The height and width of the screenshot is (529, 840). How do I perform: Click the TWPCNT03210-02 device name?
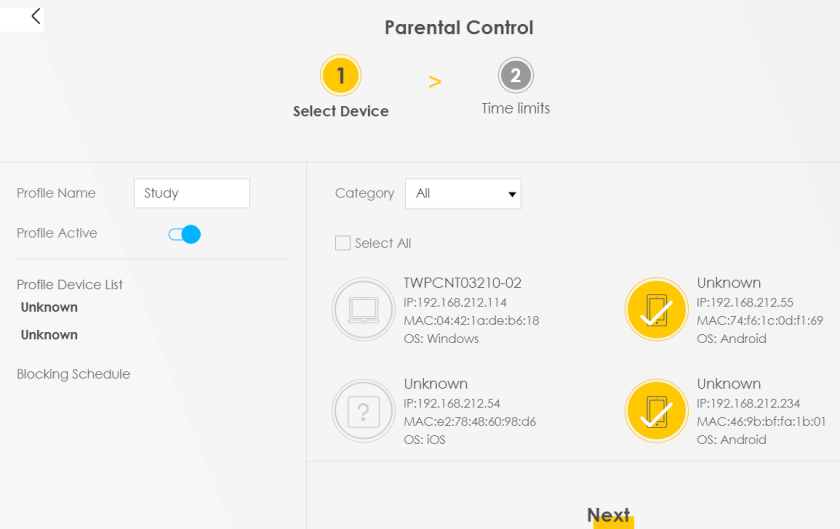[462, 282]
